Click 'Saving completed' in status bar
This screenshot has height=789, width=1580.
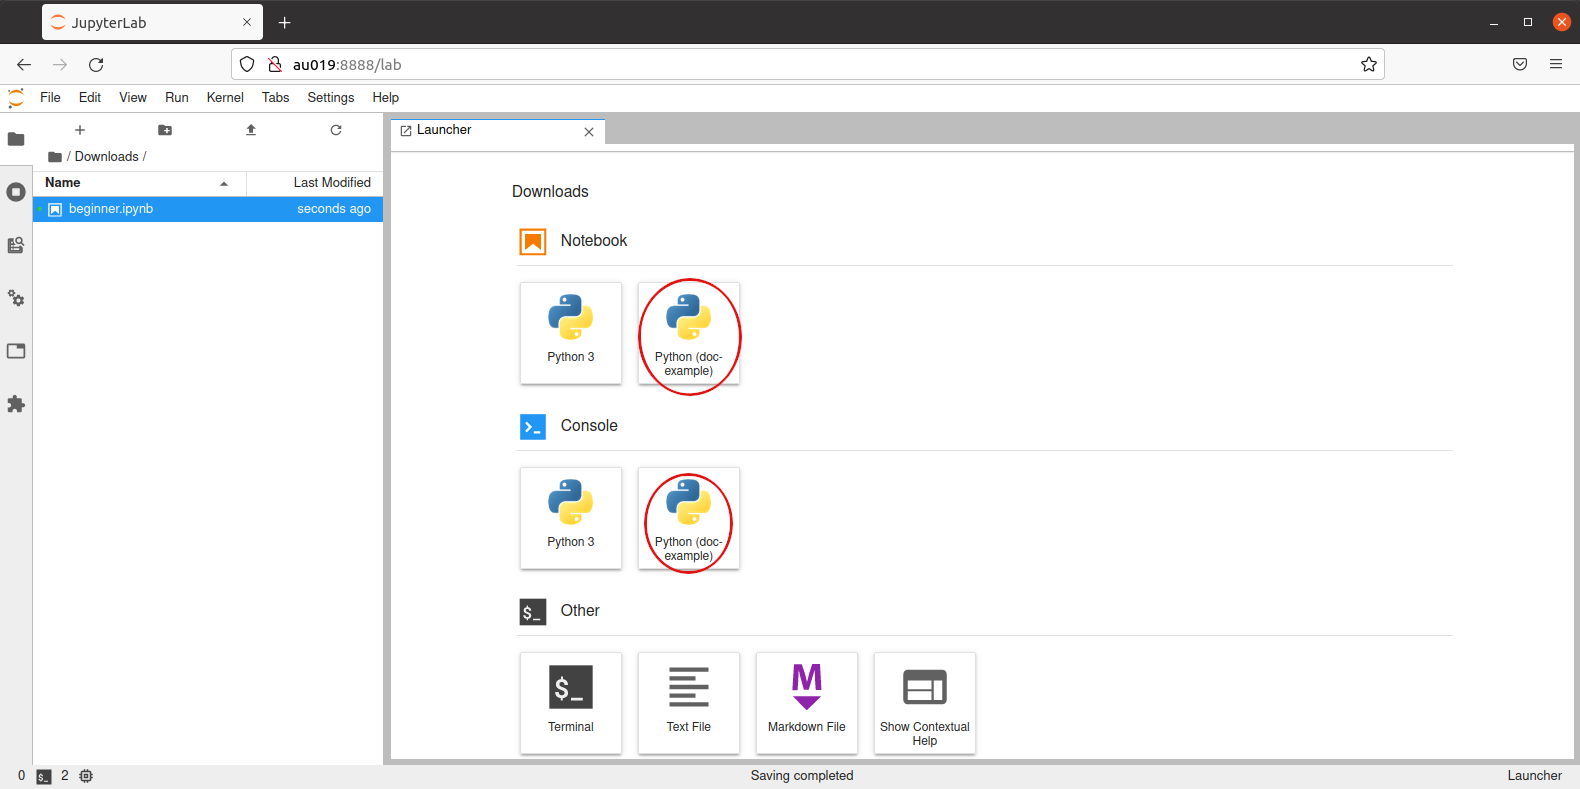802,776
